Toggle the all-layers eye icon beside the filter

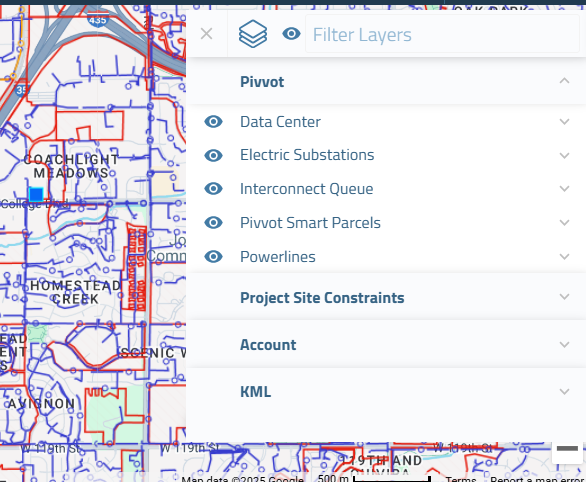pos(292,34)
